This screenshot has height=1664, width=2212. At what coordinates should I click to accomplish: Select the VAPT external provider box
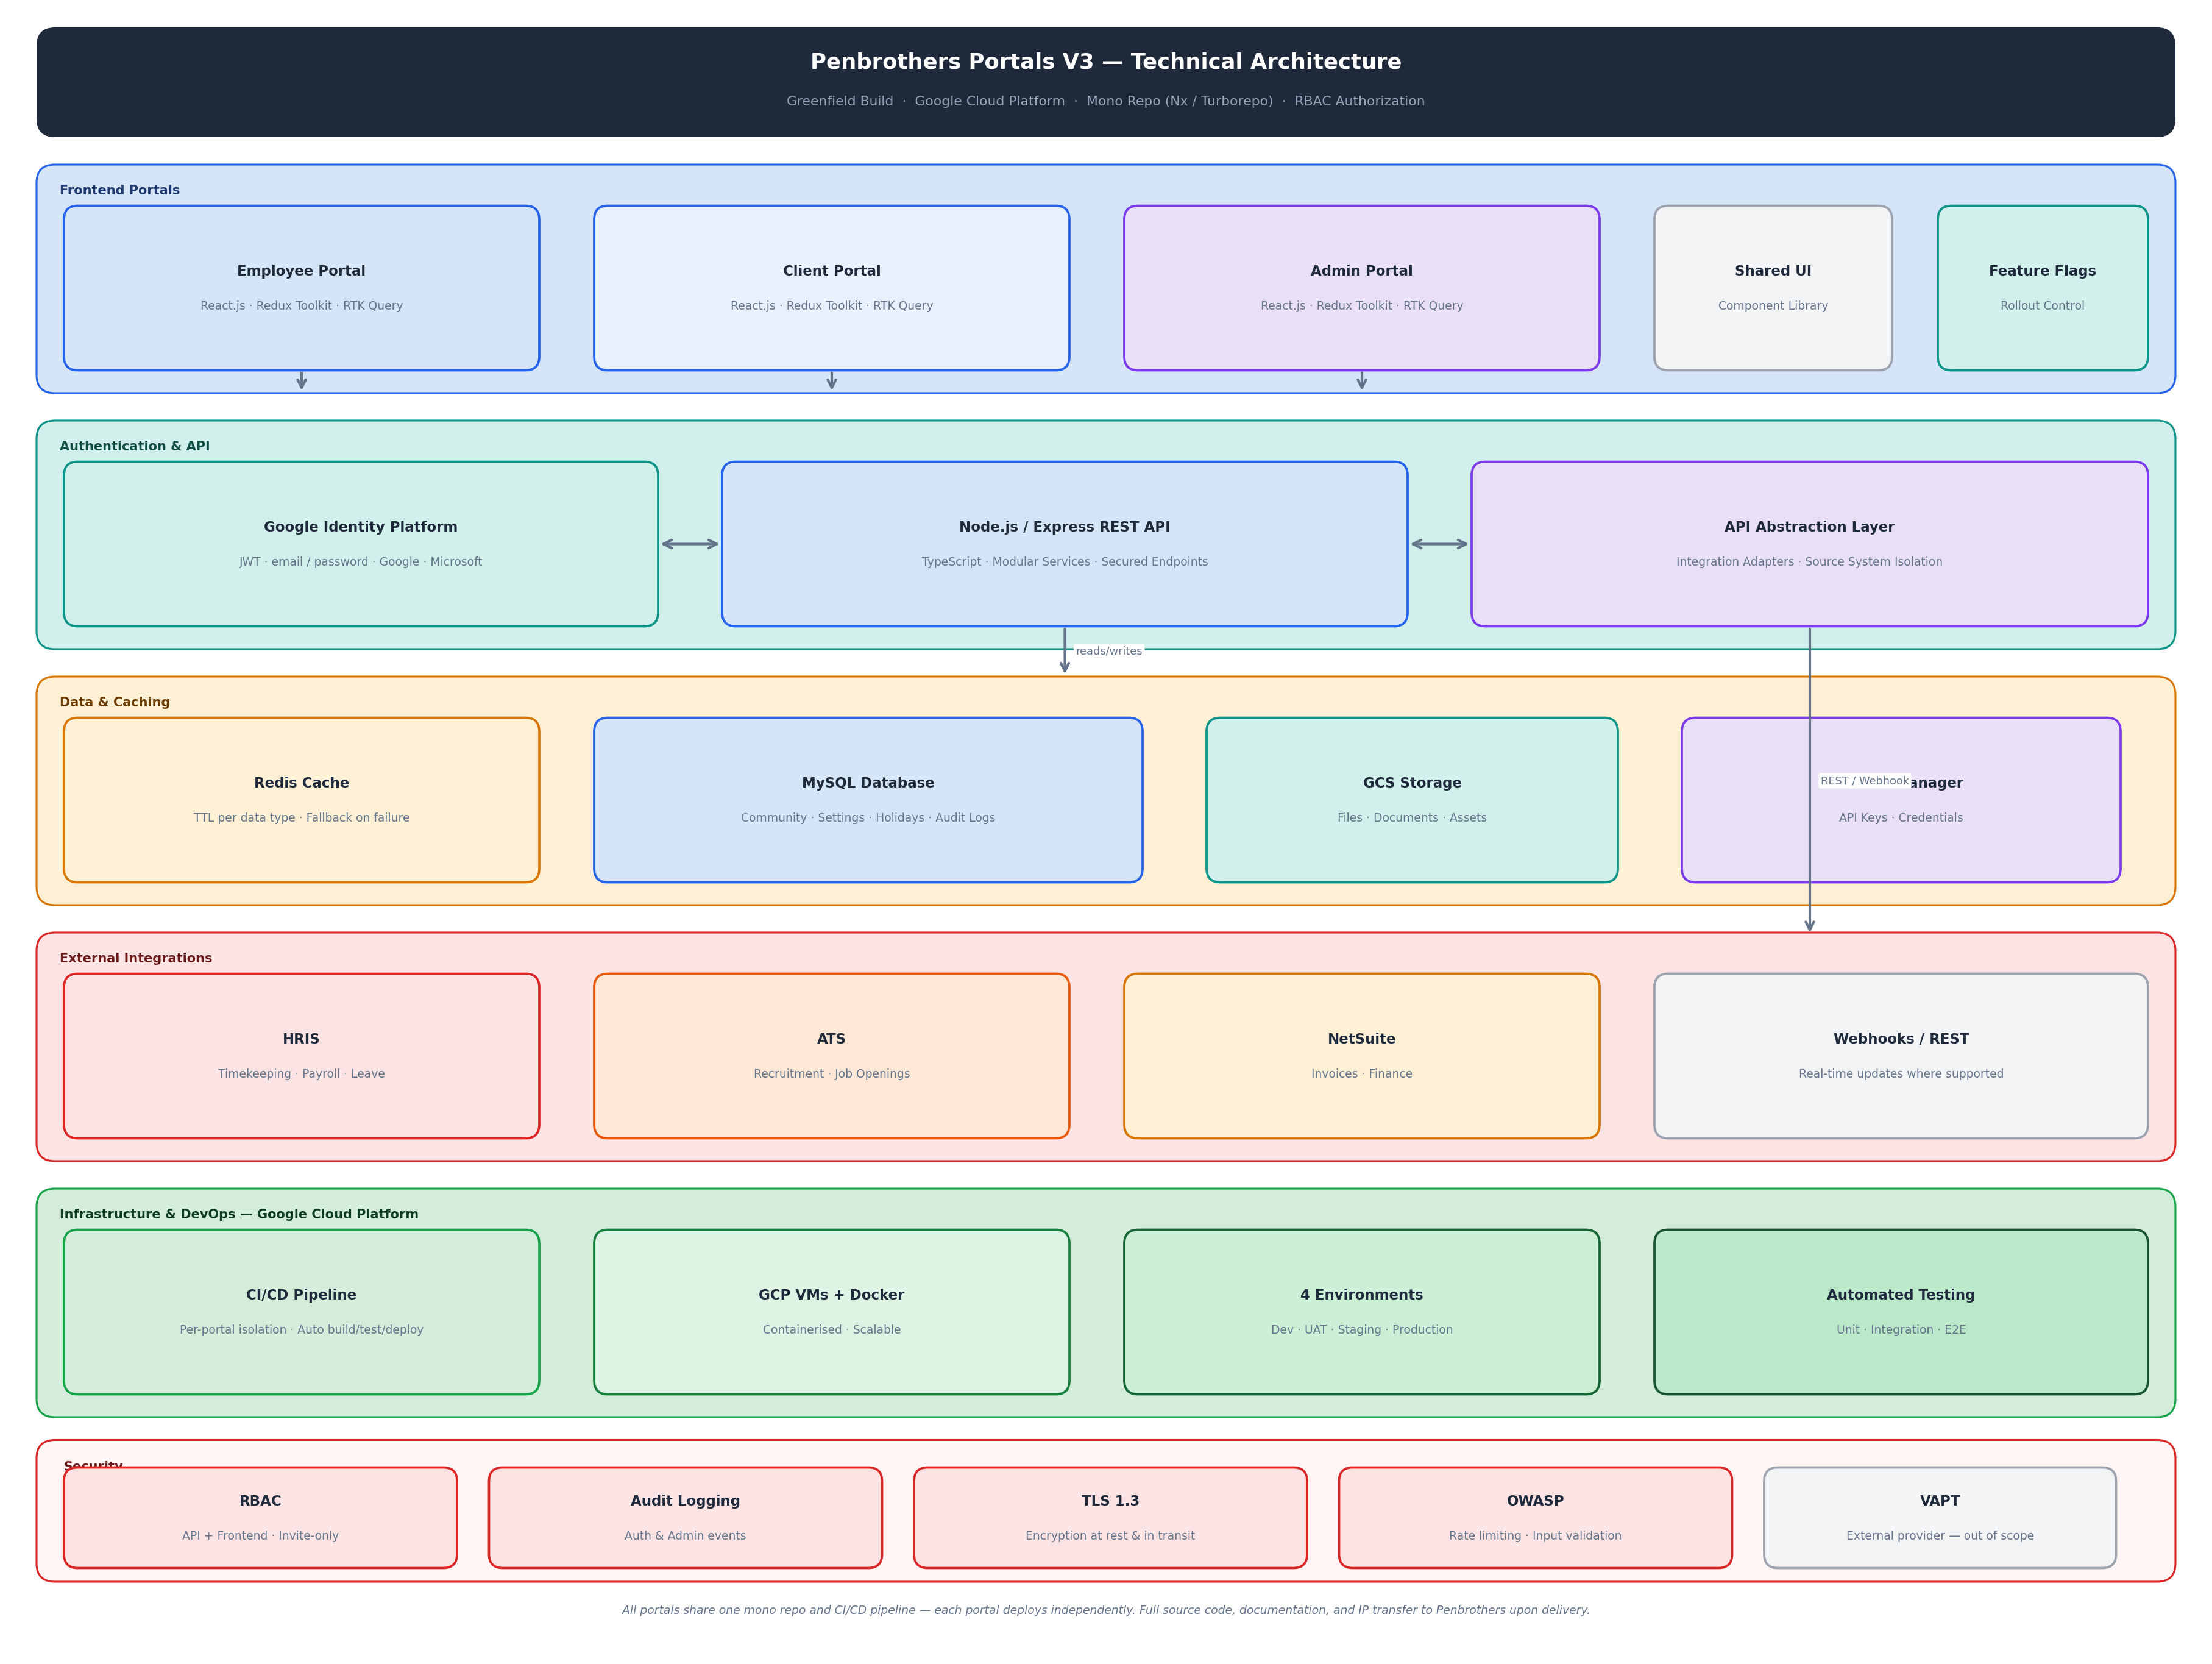coord(1939,1517)
